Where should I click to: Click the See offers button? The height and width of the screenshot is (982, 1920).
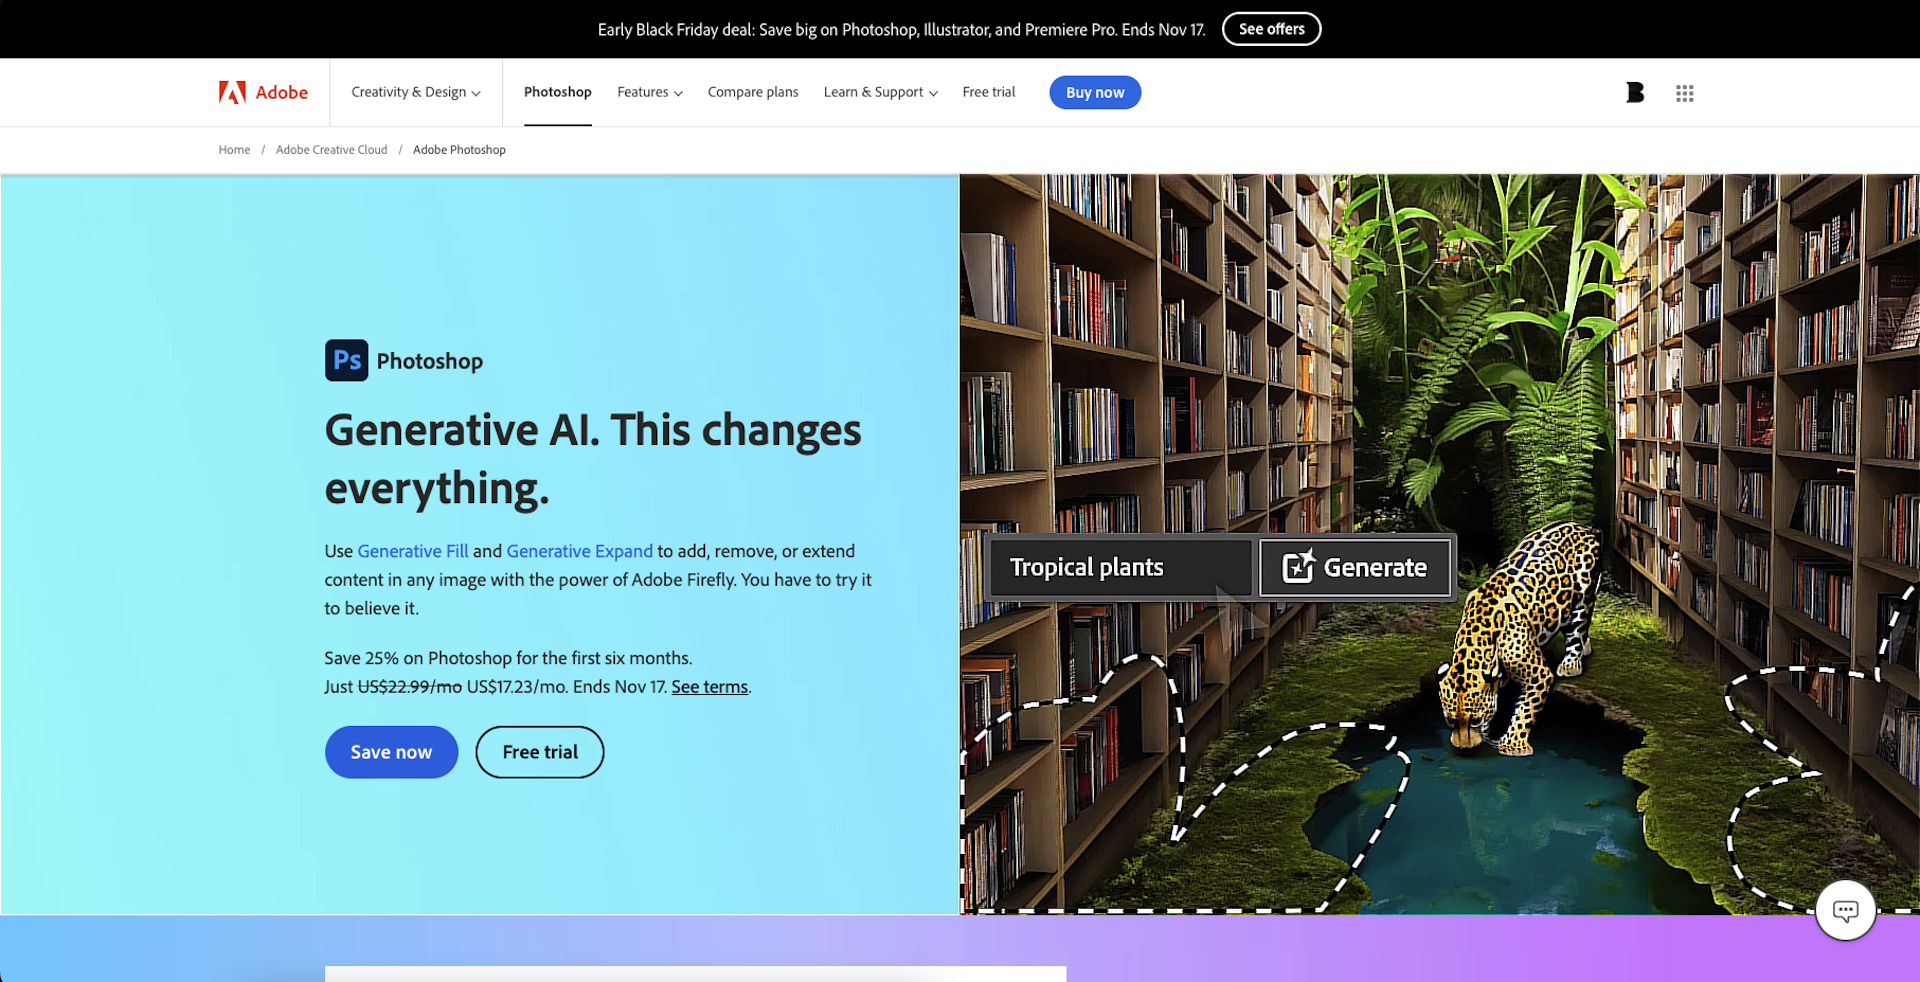tap(1272, 29)
